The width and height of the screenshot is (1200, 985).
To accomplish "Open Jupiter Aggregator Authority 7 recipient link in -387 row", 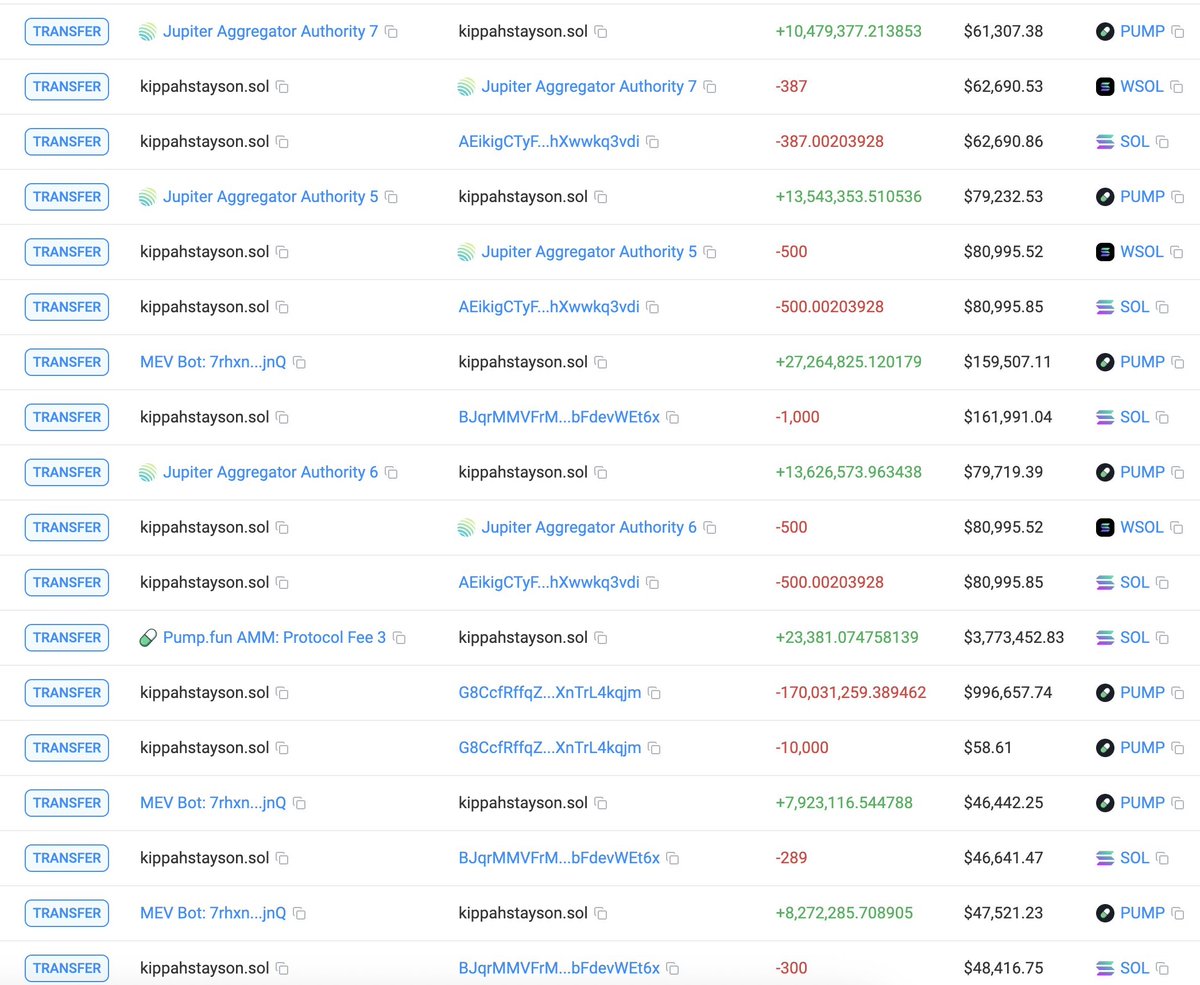I will click(589, 87).
